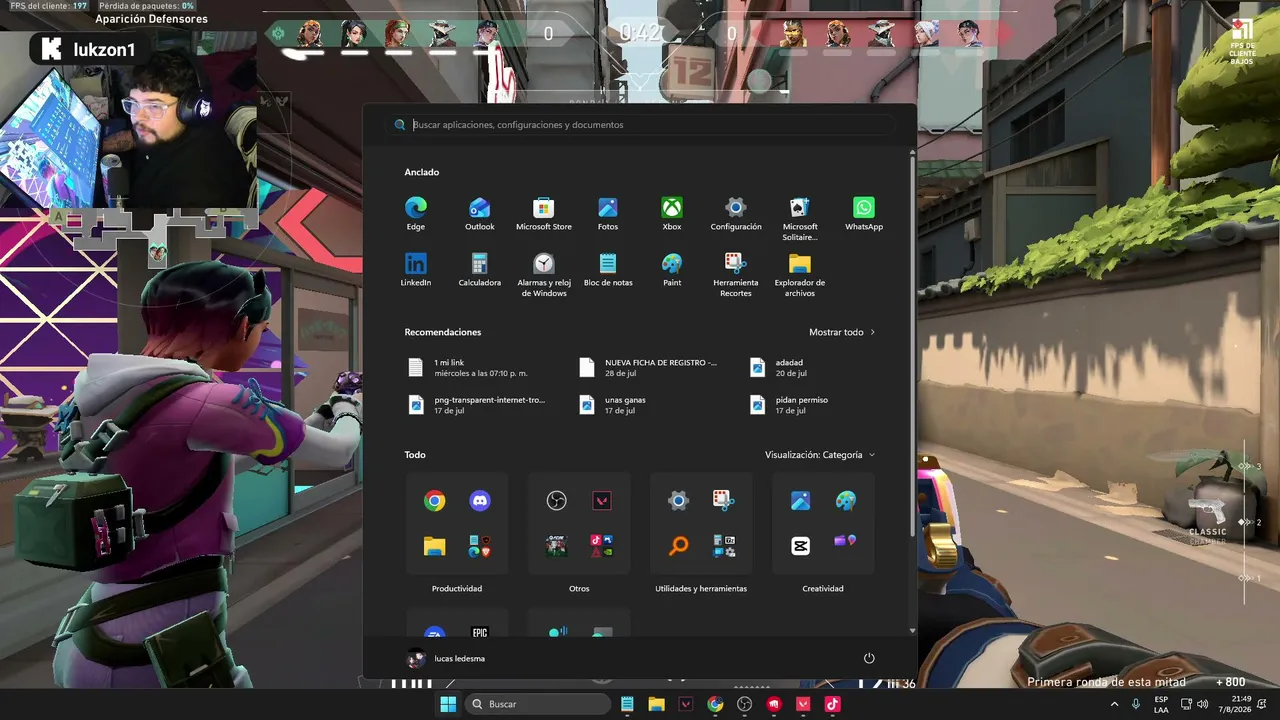Image resolution: width=1280 pixels, height=720 pixels.
Task: Click Mostrar todo recommendations link
Action: [842, 332]
